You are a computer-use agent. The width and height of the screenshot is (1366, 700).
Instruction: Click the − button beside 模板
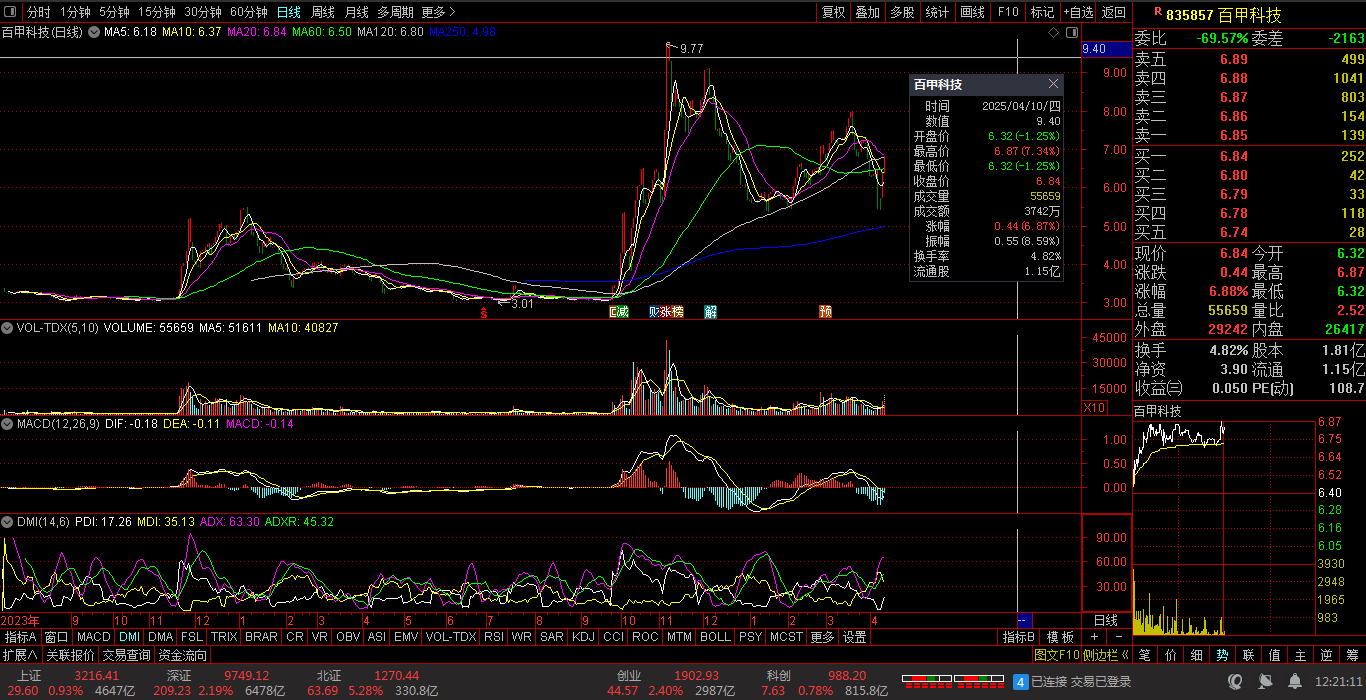[x=1118, y=637]
